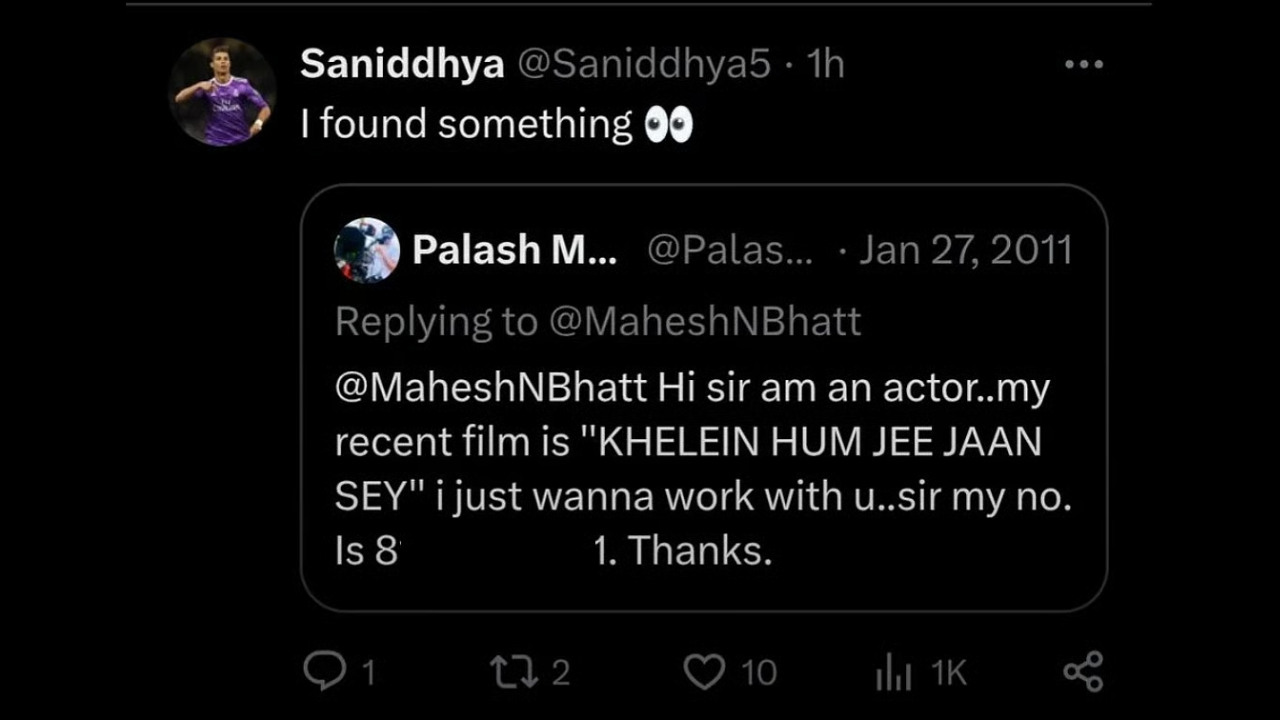Click the retweet icon below the tweet
The width and height of the screenshot is (1280, 720).
coord(512,672)
